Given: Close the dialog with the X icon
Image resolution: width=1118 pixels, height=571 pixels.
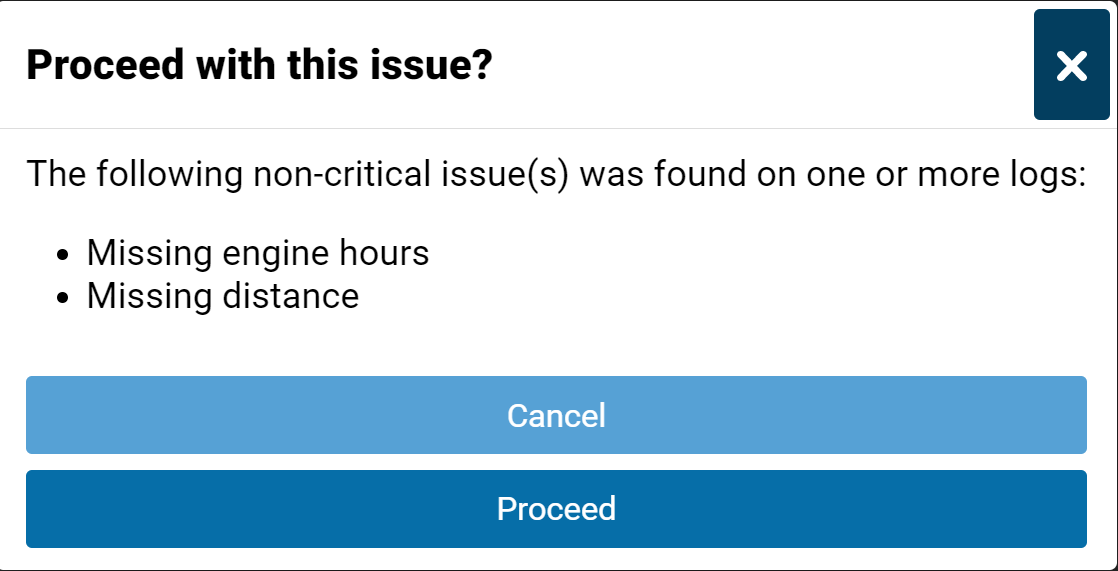Looking at the screenshot, I should pyautogui.click(x=1071, y=66).
